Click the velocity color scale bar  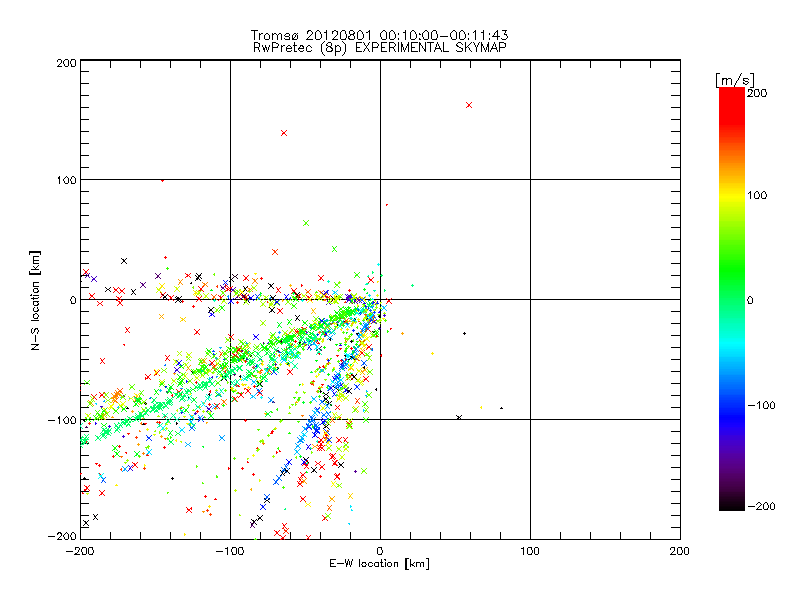tap(732, 299)
